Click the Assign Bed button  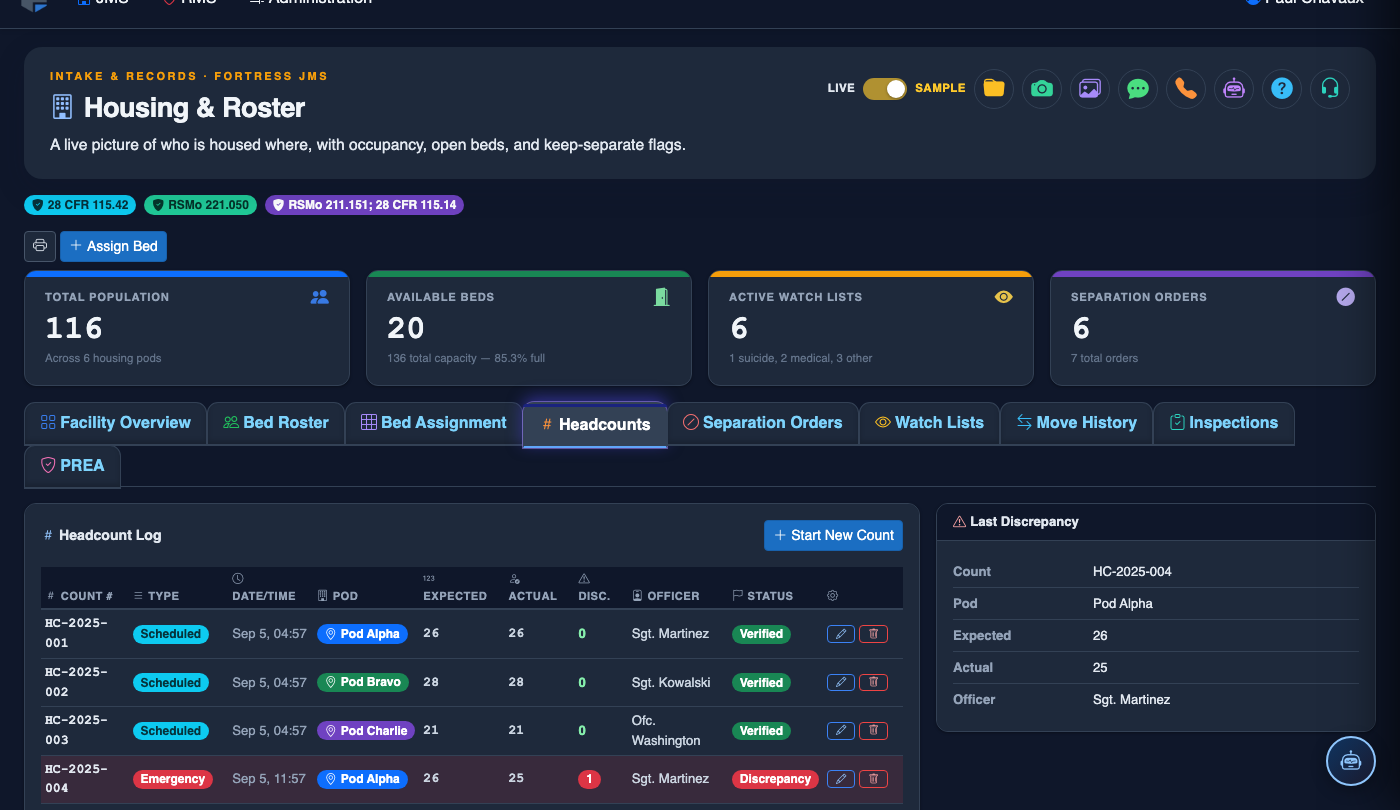[x=114, y=246]
